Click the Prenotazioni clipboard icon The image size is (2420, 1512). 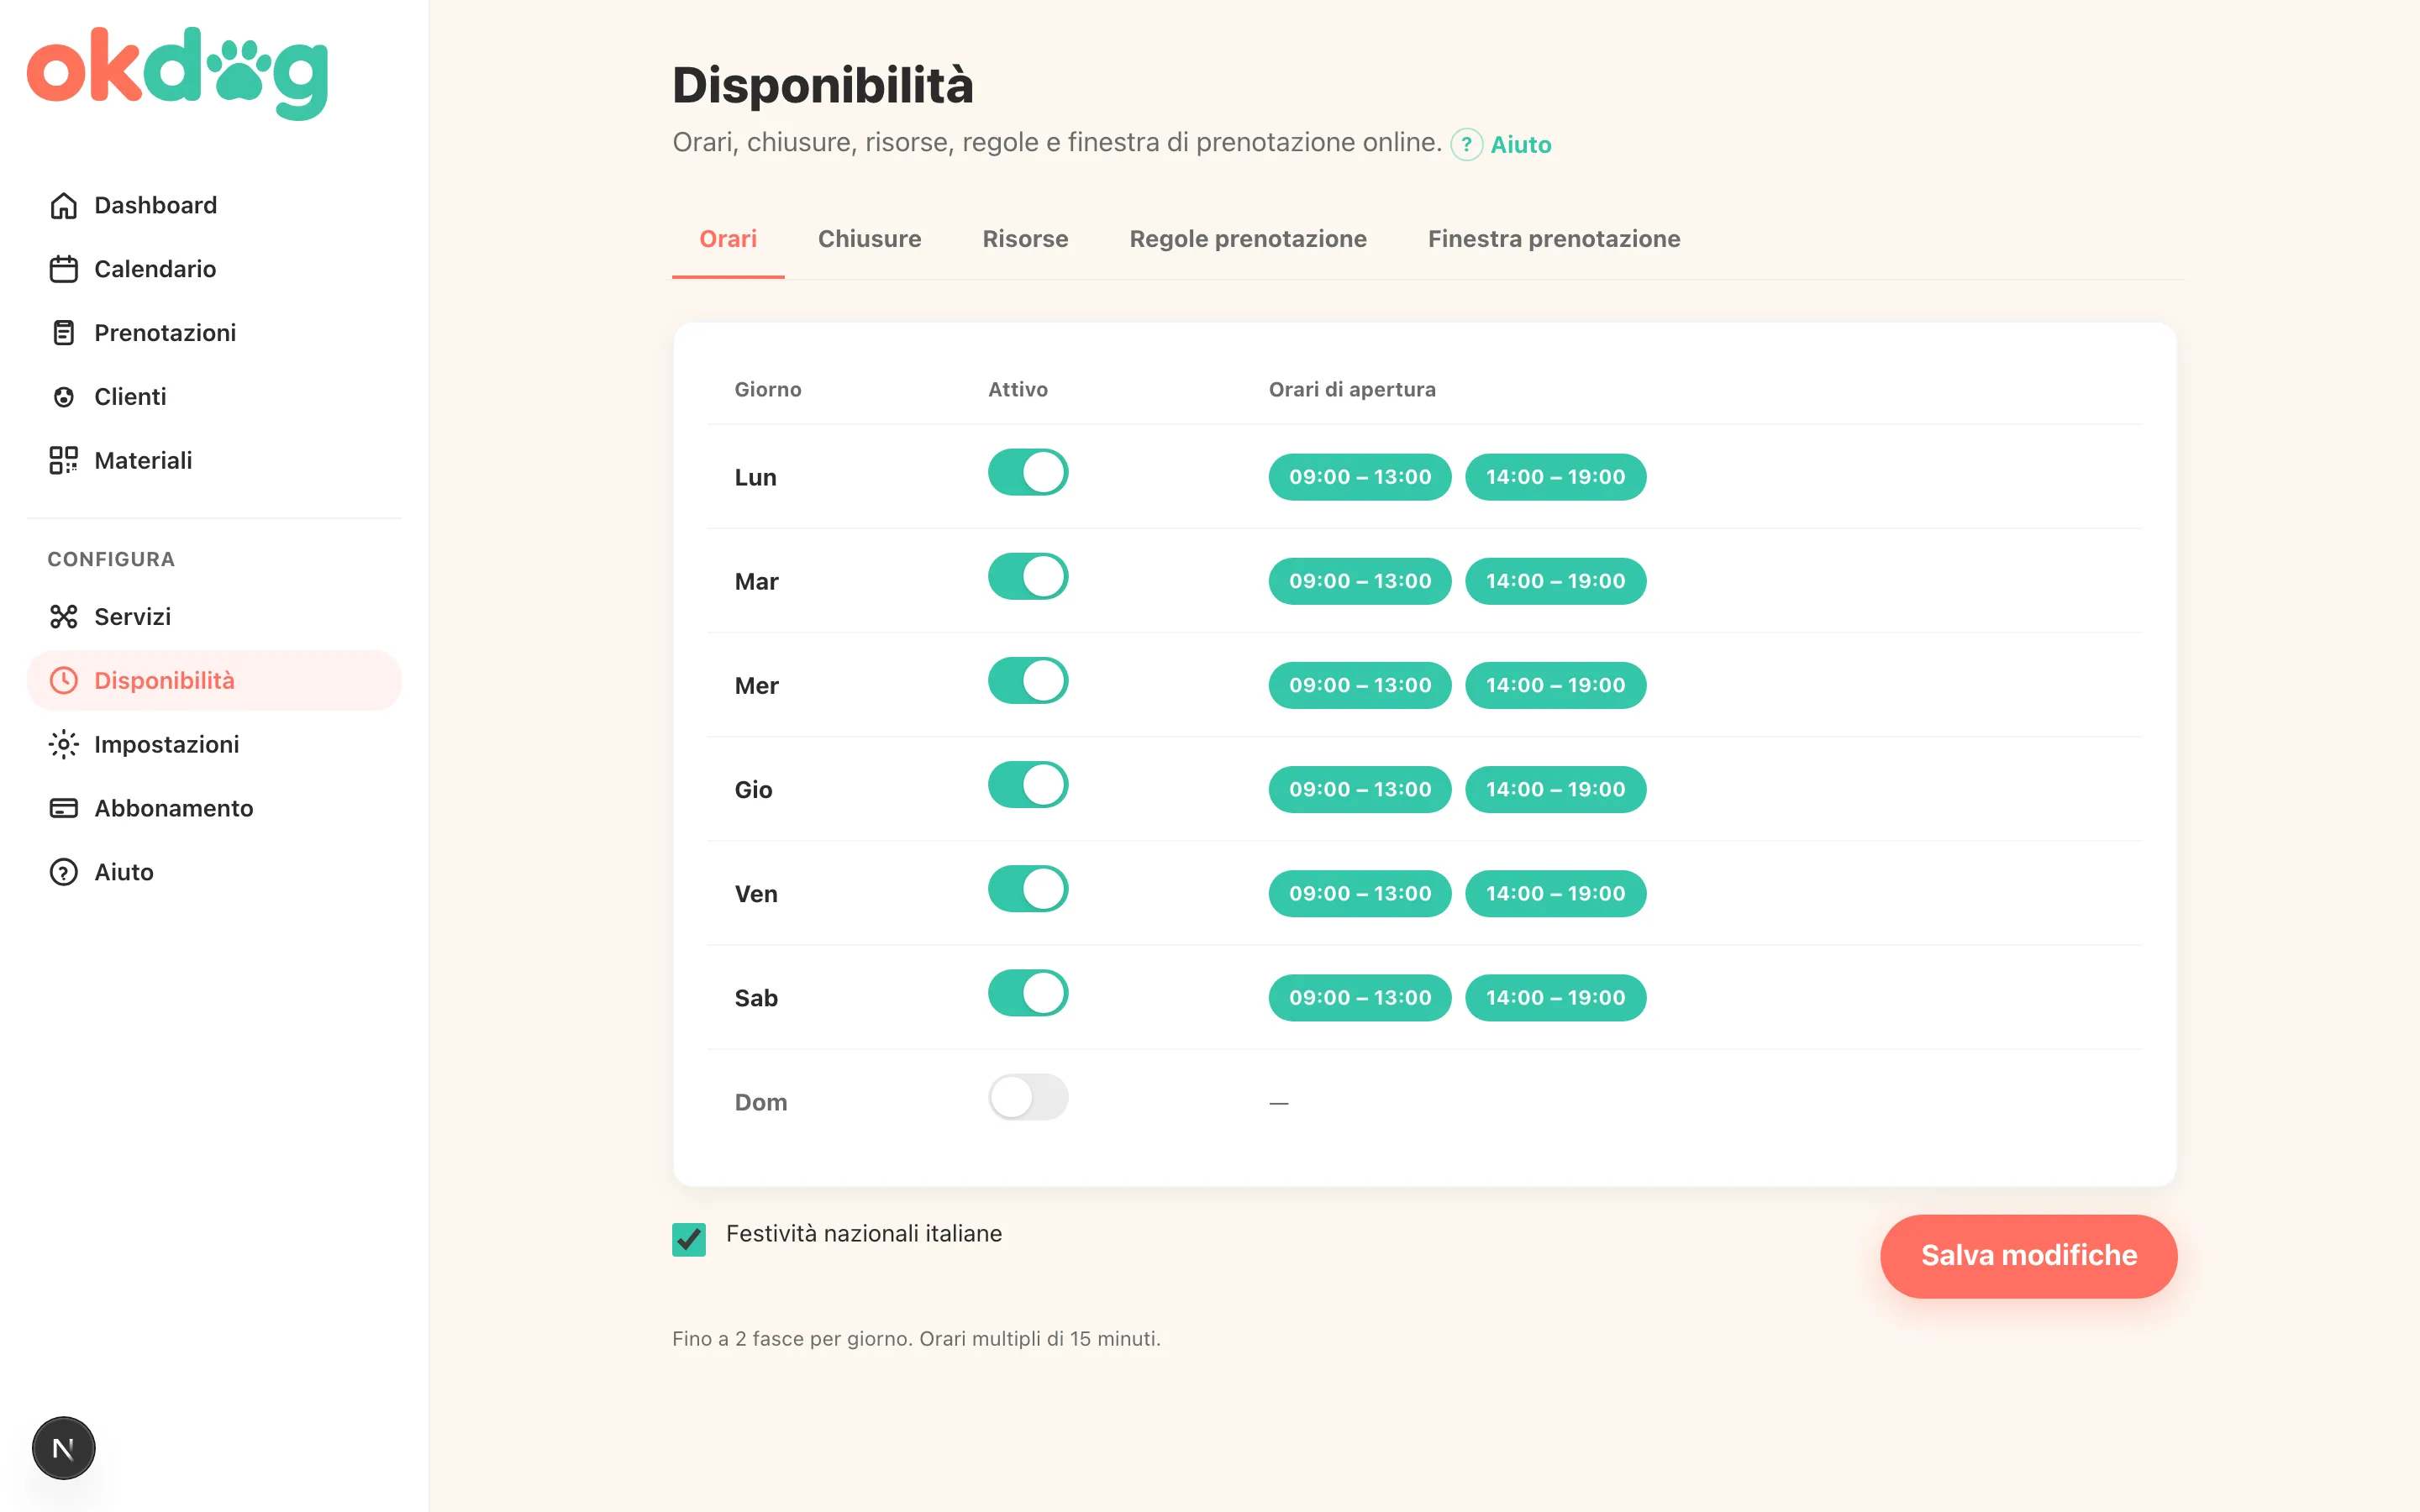(x=63, y=333)
